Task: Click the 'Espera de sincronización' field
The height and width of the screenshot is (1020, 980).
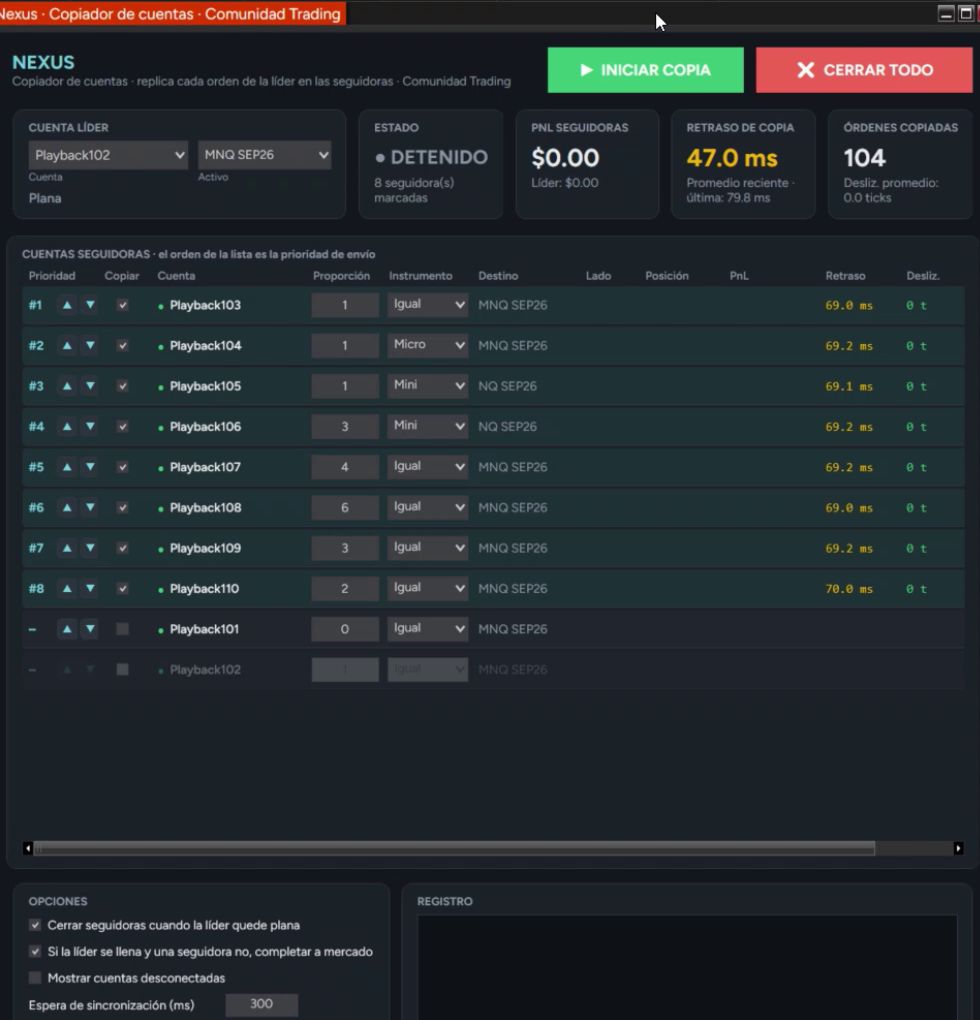Action: (261, 1004)
